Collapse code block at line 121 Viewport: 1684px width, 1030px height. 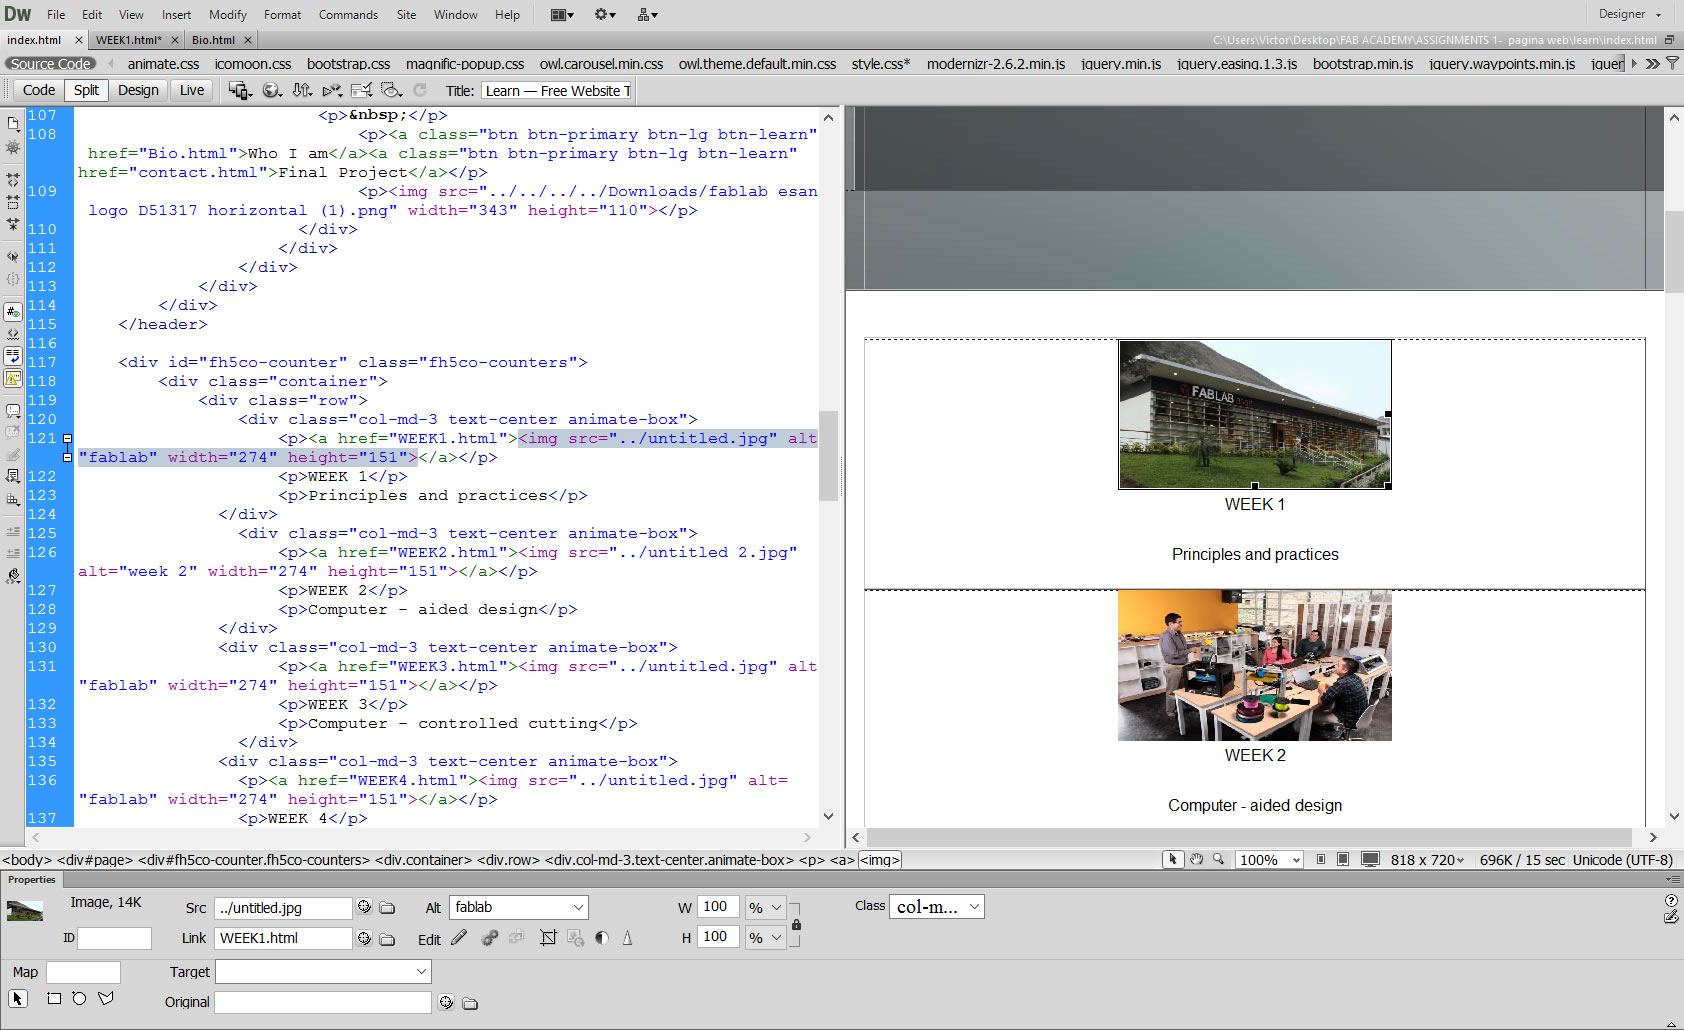[67, 438]
